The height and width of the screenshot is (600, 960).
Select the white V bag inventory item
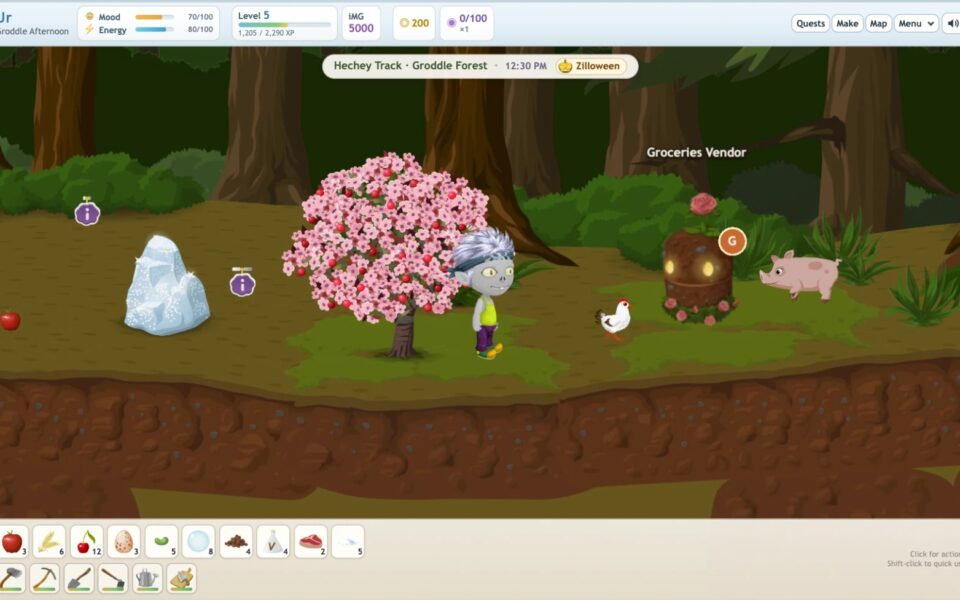pos(273,542)
